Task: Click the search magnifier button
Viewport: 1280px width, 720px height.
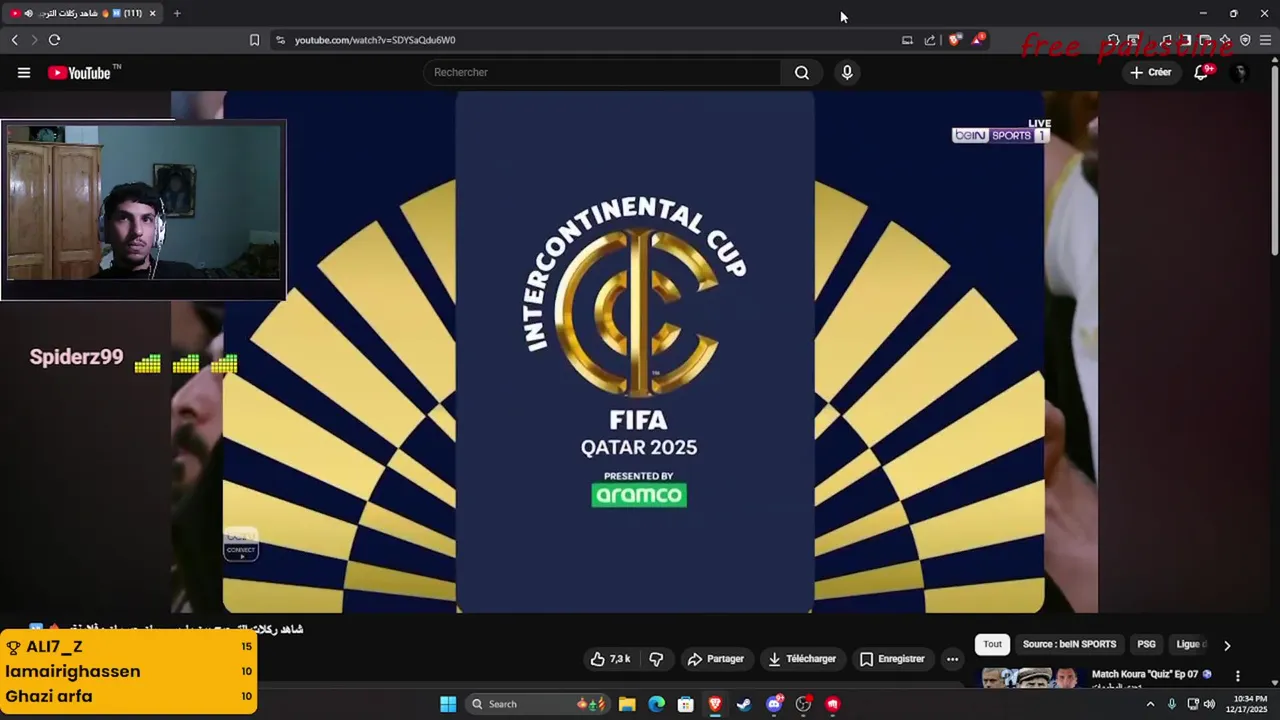Action: pos(802,72)
